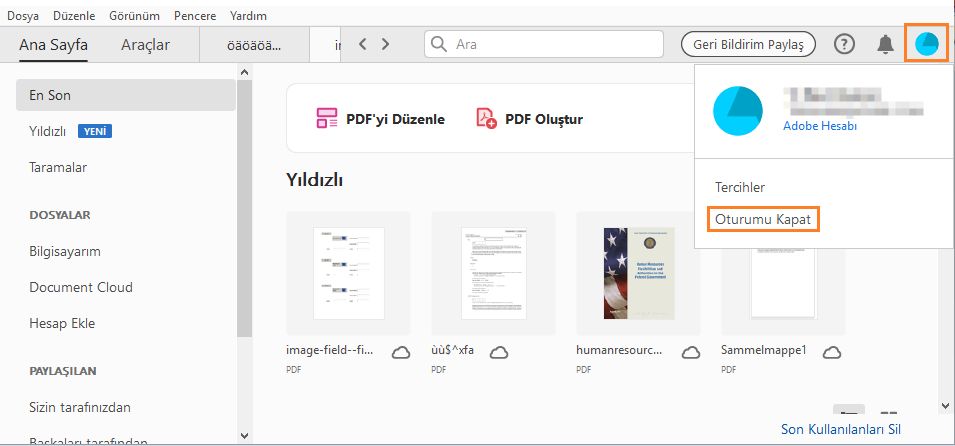Open the Adobe Hesabı link
The width and height of the screenshot is (955, 446).
(820, 126)
